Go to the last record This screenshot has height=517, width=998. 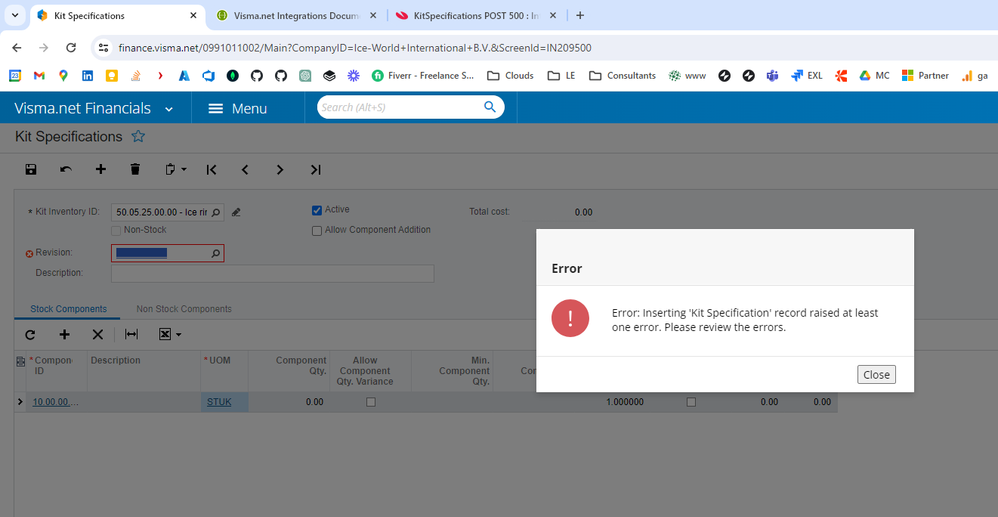(x=315, y=169)
